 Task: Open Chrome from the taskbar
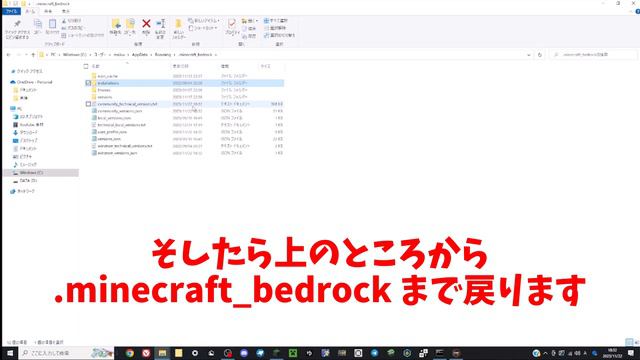click(x=130, y=353)
